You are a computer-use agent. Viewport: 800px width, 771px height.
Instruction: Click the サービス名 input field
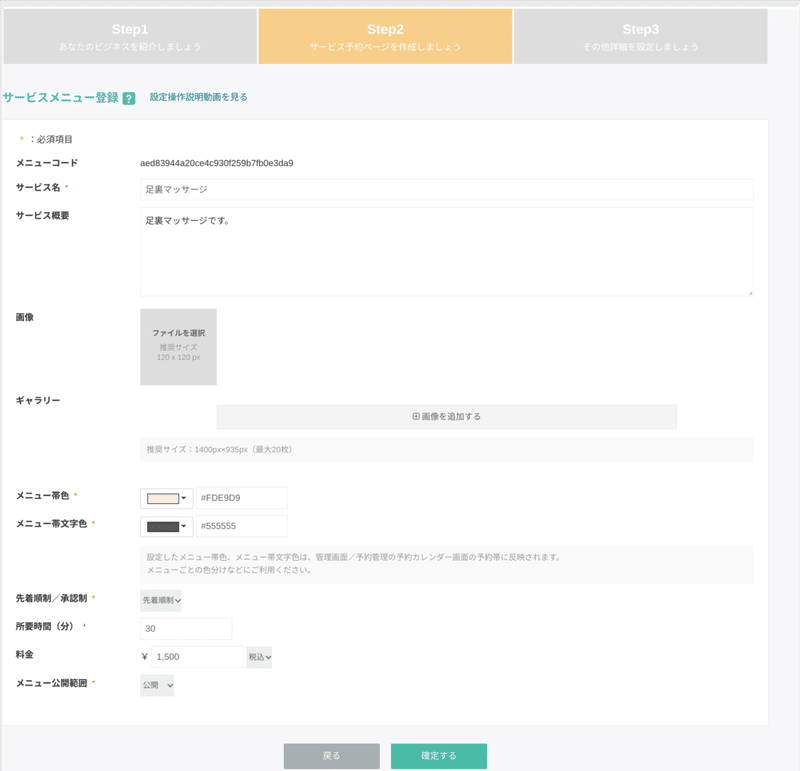[446, 189]
